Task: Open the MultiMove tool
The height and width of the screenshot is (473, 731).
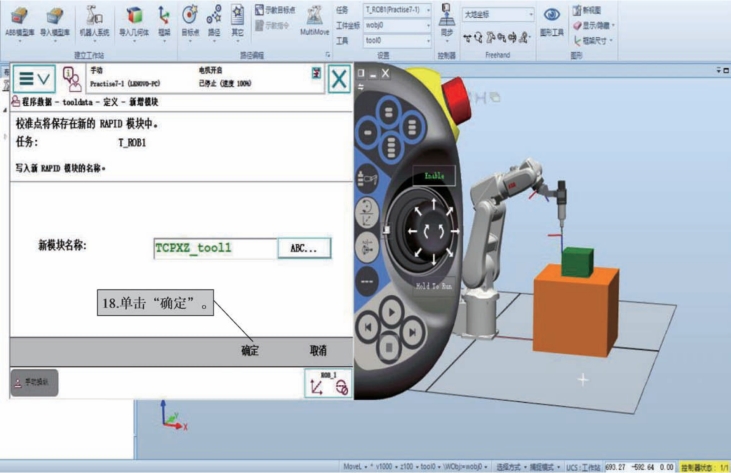Action: click(315, 21)
